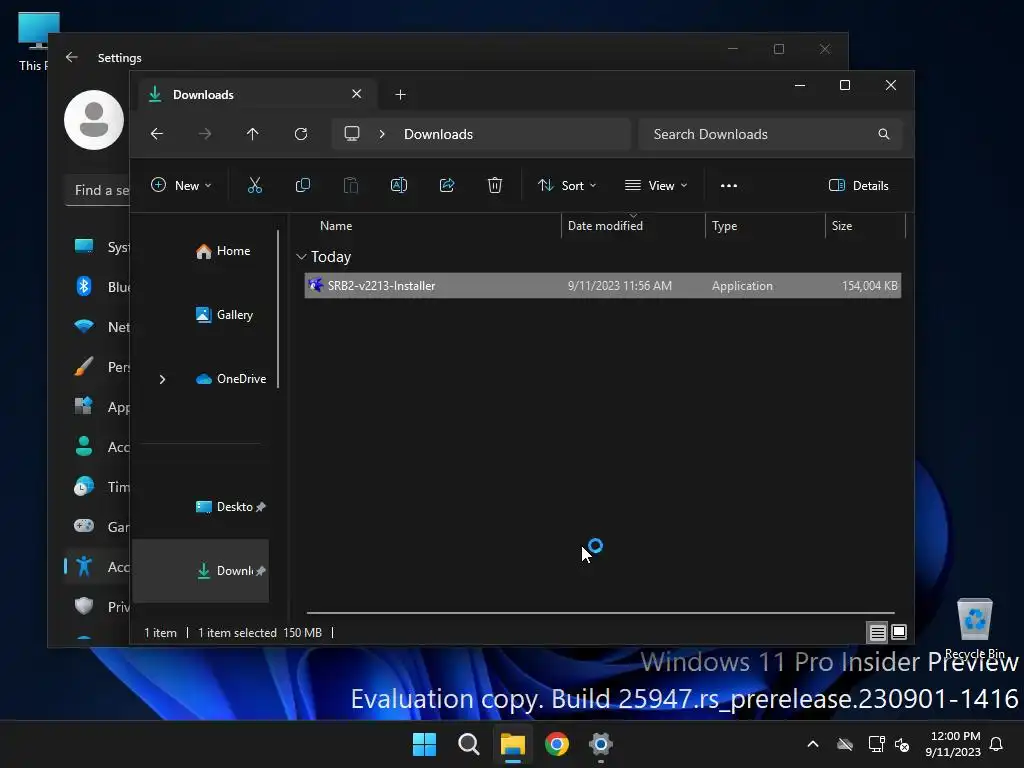This screenshot has width=1024, height=768.
Task: Open OneDrive in the navigation pane
Action: tap(231, 379)
